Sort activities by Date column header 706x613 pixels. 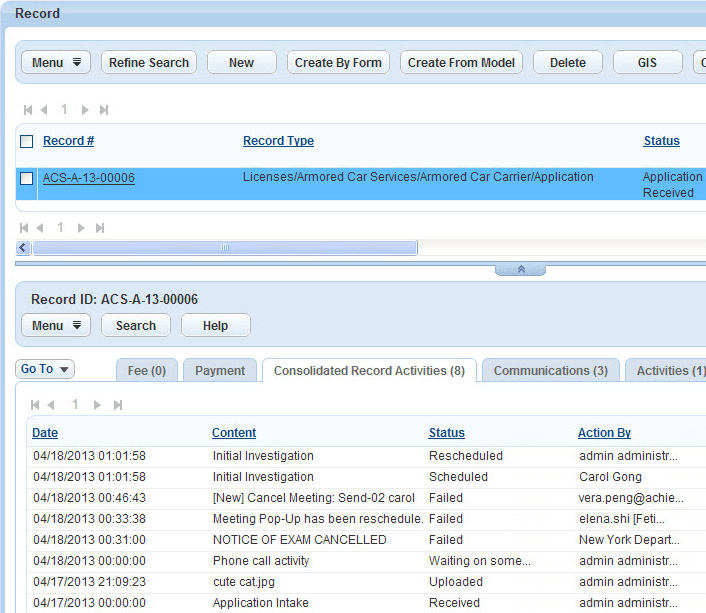45,433
